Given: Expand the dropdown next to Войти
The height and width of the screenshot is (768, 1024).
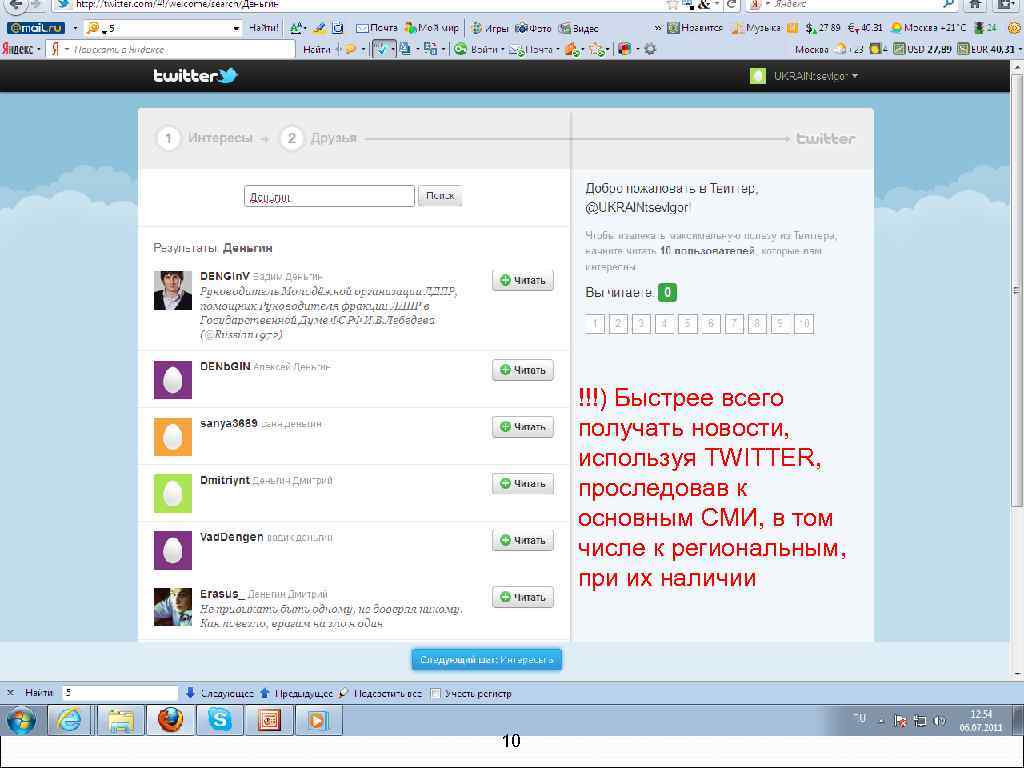Looking at the screenshot, I should coord(503,49).
